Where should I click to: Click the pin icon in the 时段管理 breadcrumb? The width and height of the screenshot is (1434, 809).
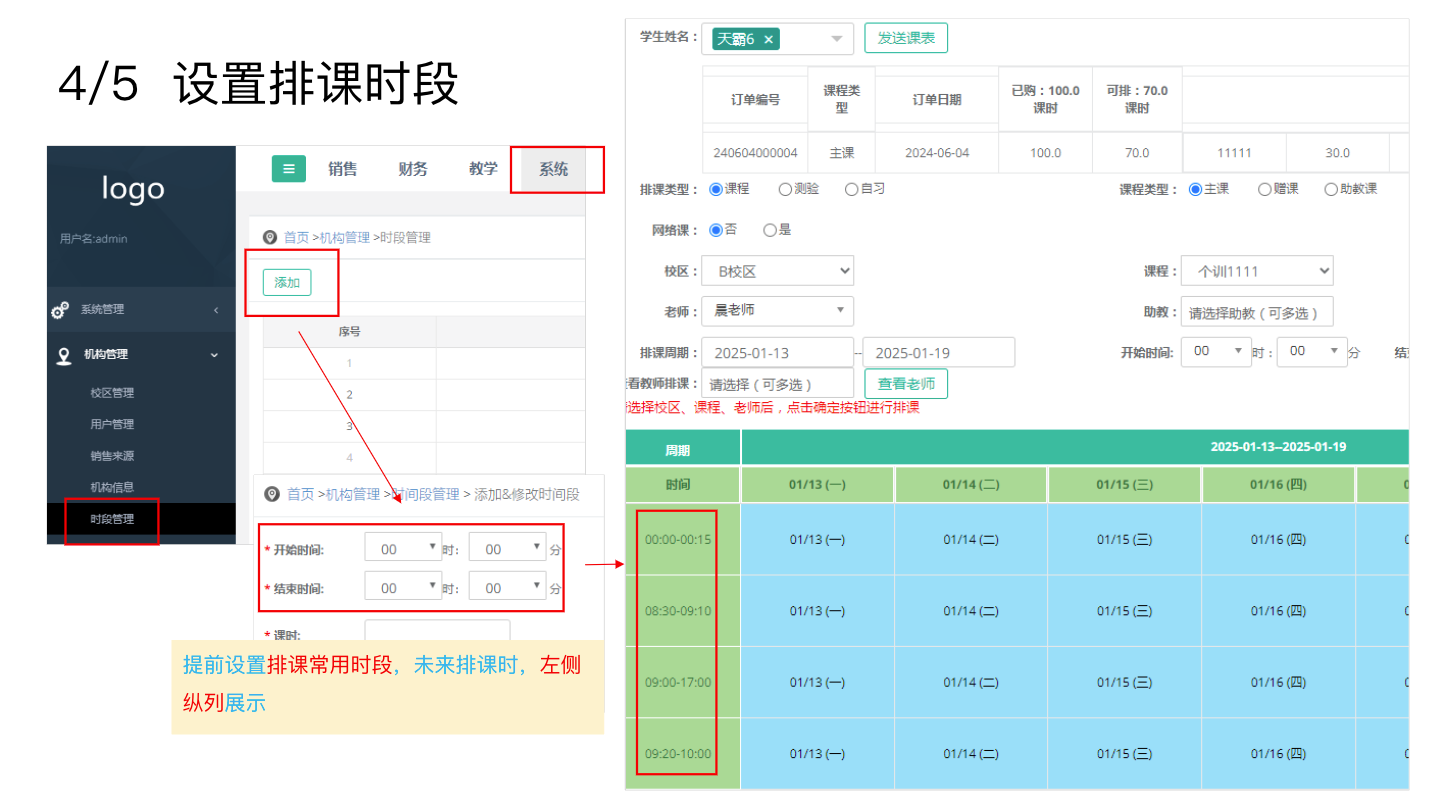click(x=270, y=237)
